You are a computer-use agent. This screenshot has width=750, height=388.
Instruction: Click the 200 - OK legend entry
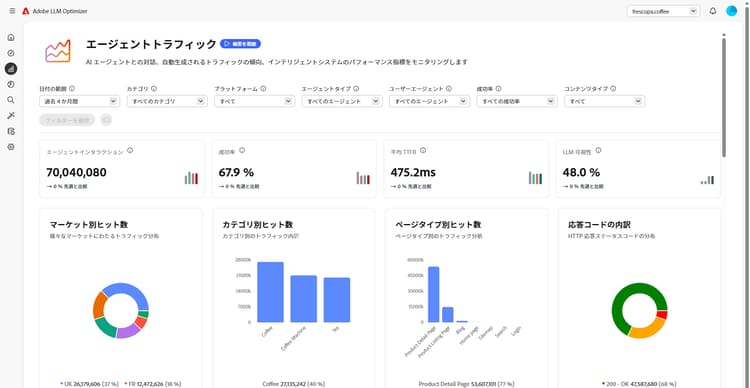click(639, 384)
